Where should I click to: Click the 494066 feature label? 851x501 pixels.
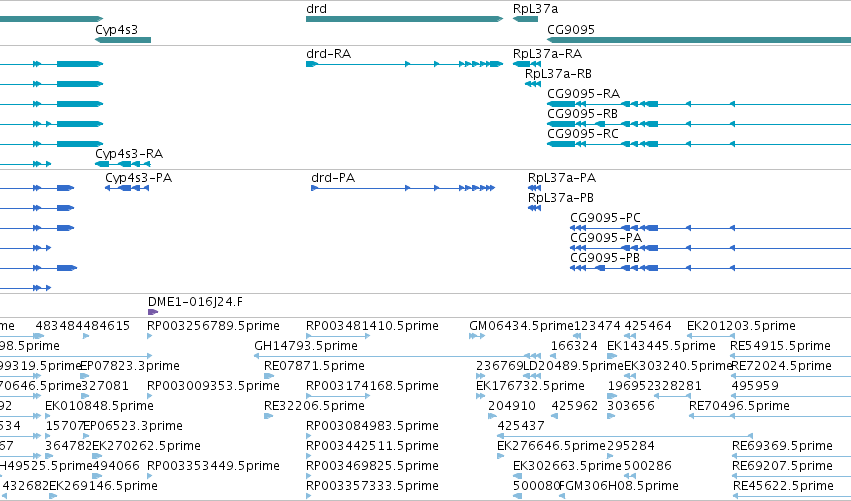coord(116,466)
